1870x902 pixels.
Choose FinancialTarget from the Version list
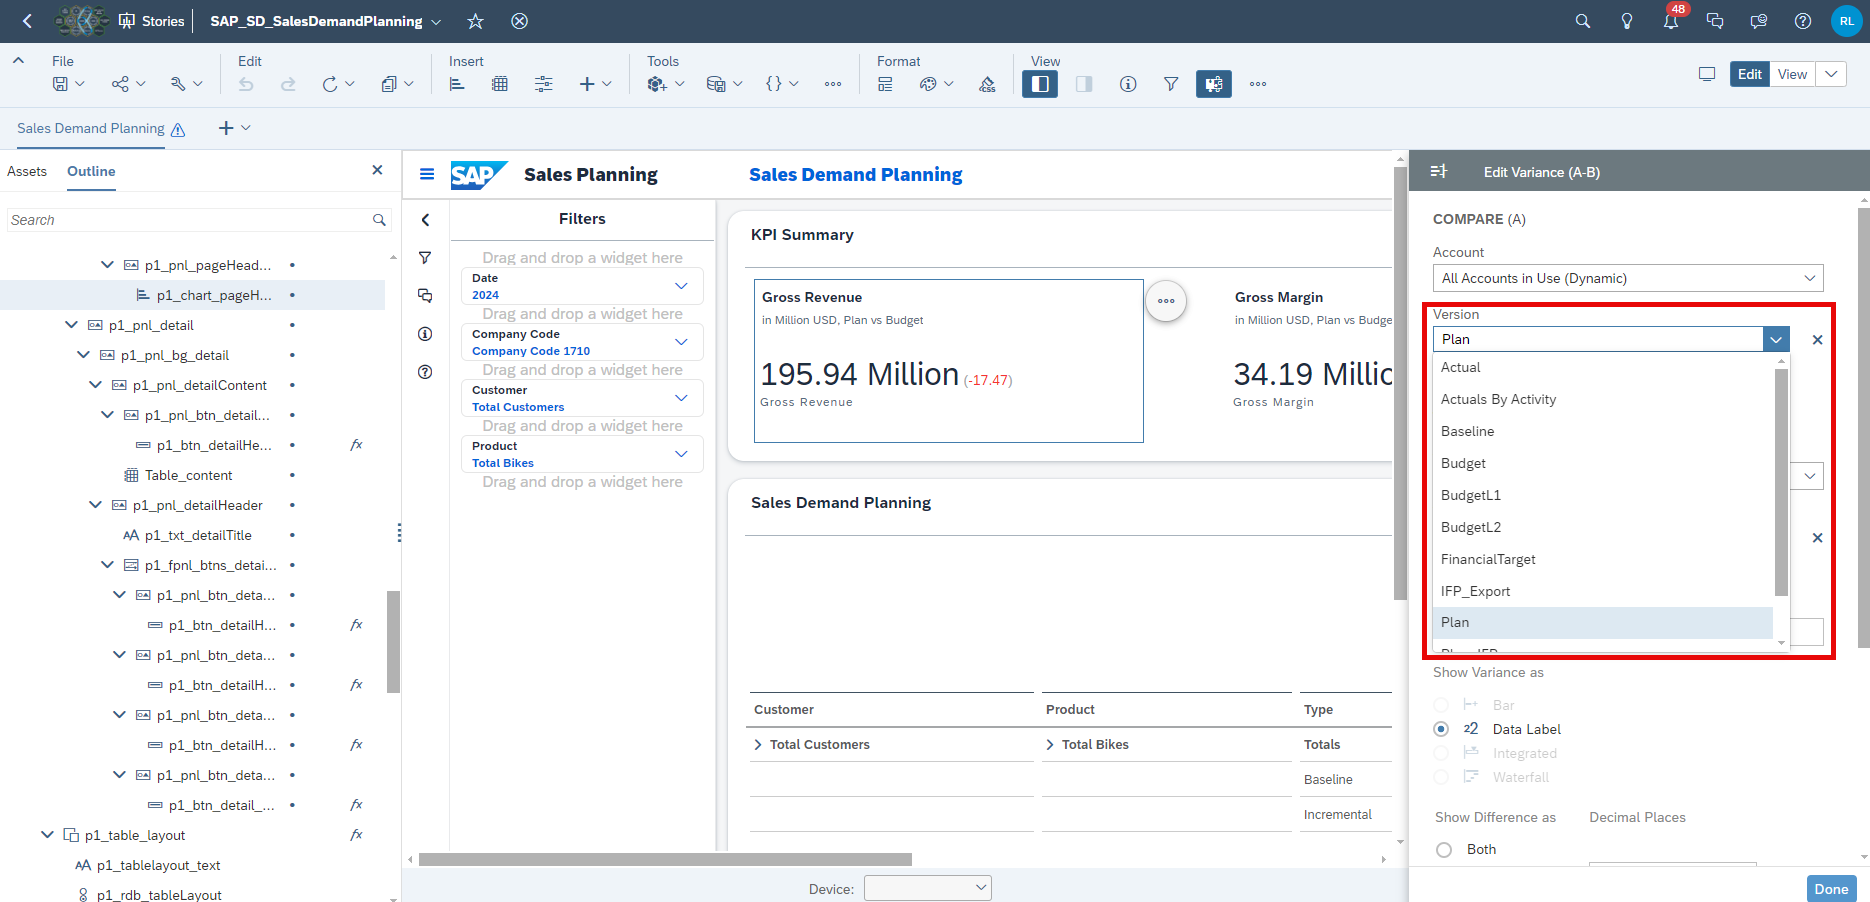(1603, 560)
